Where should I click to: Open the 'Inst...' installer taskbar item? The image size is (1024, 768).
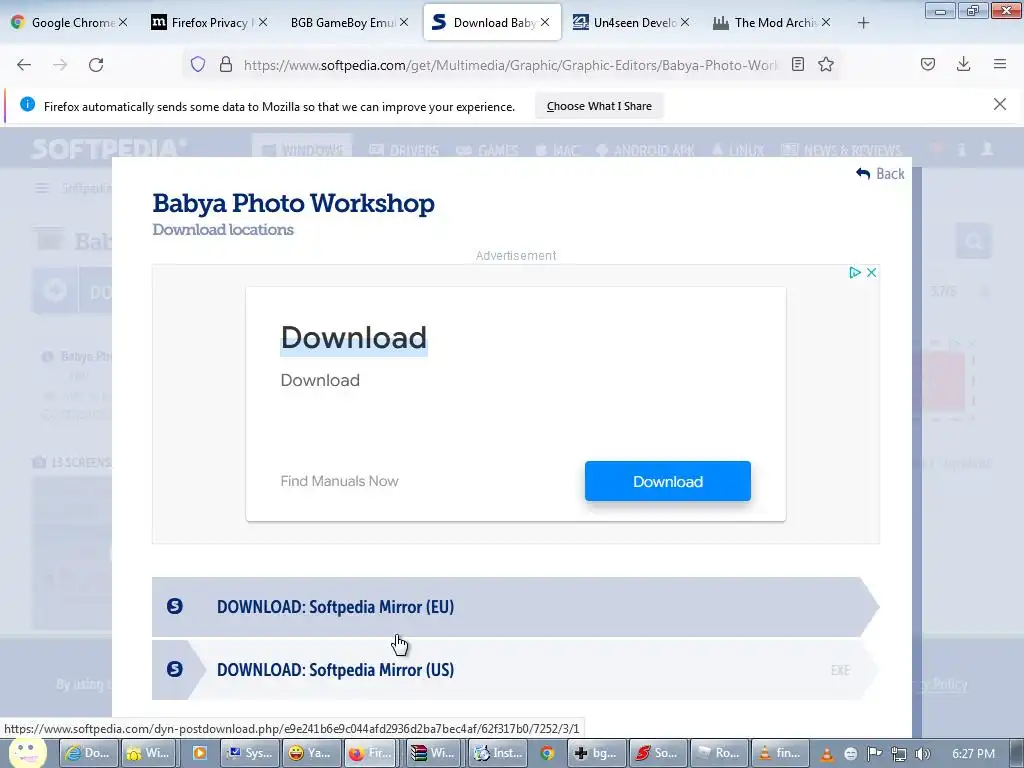498,753
